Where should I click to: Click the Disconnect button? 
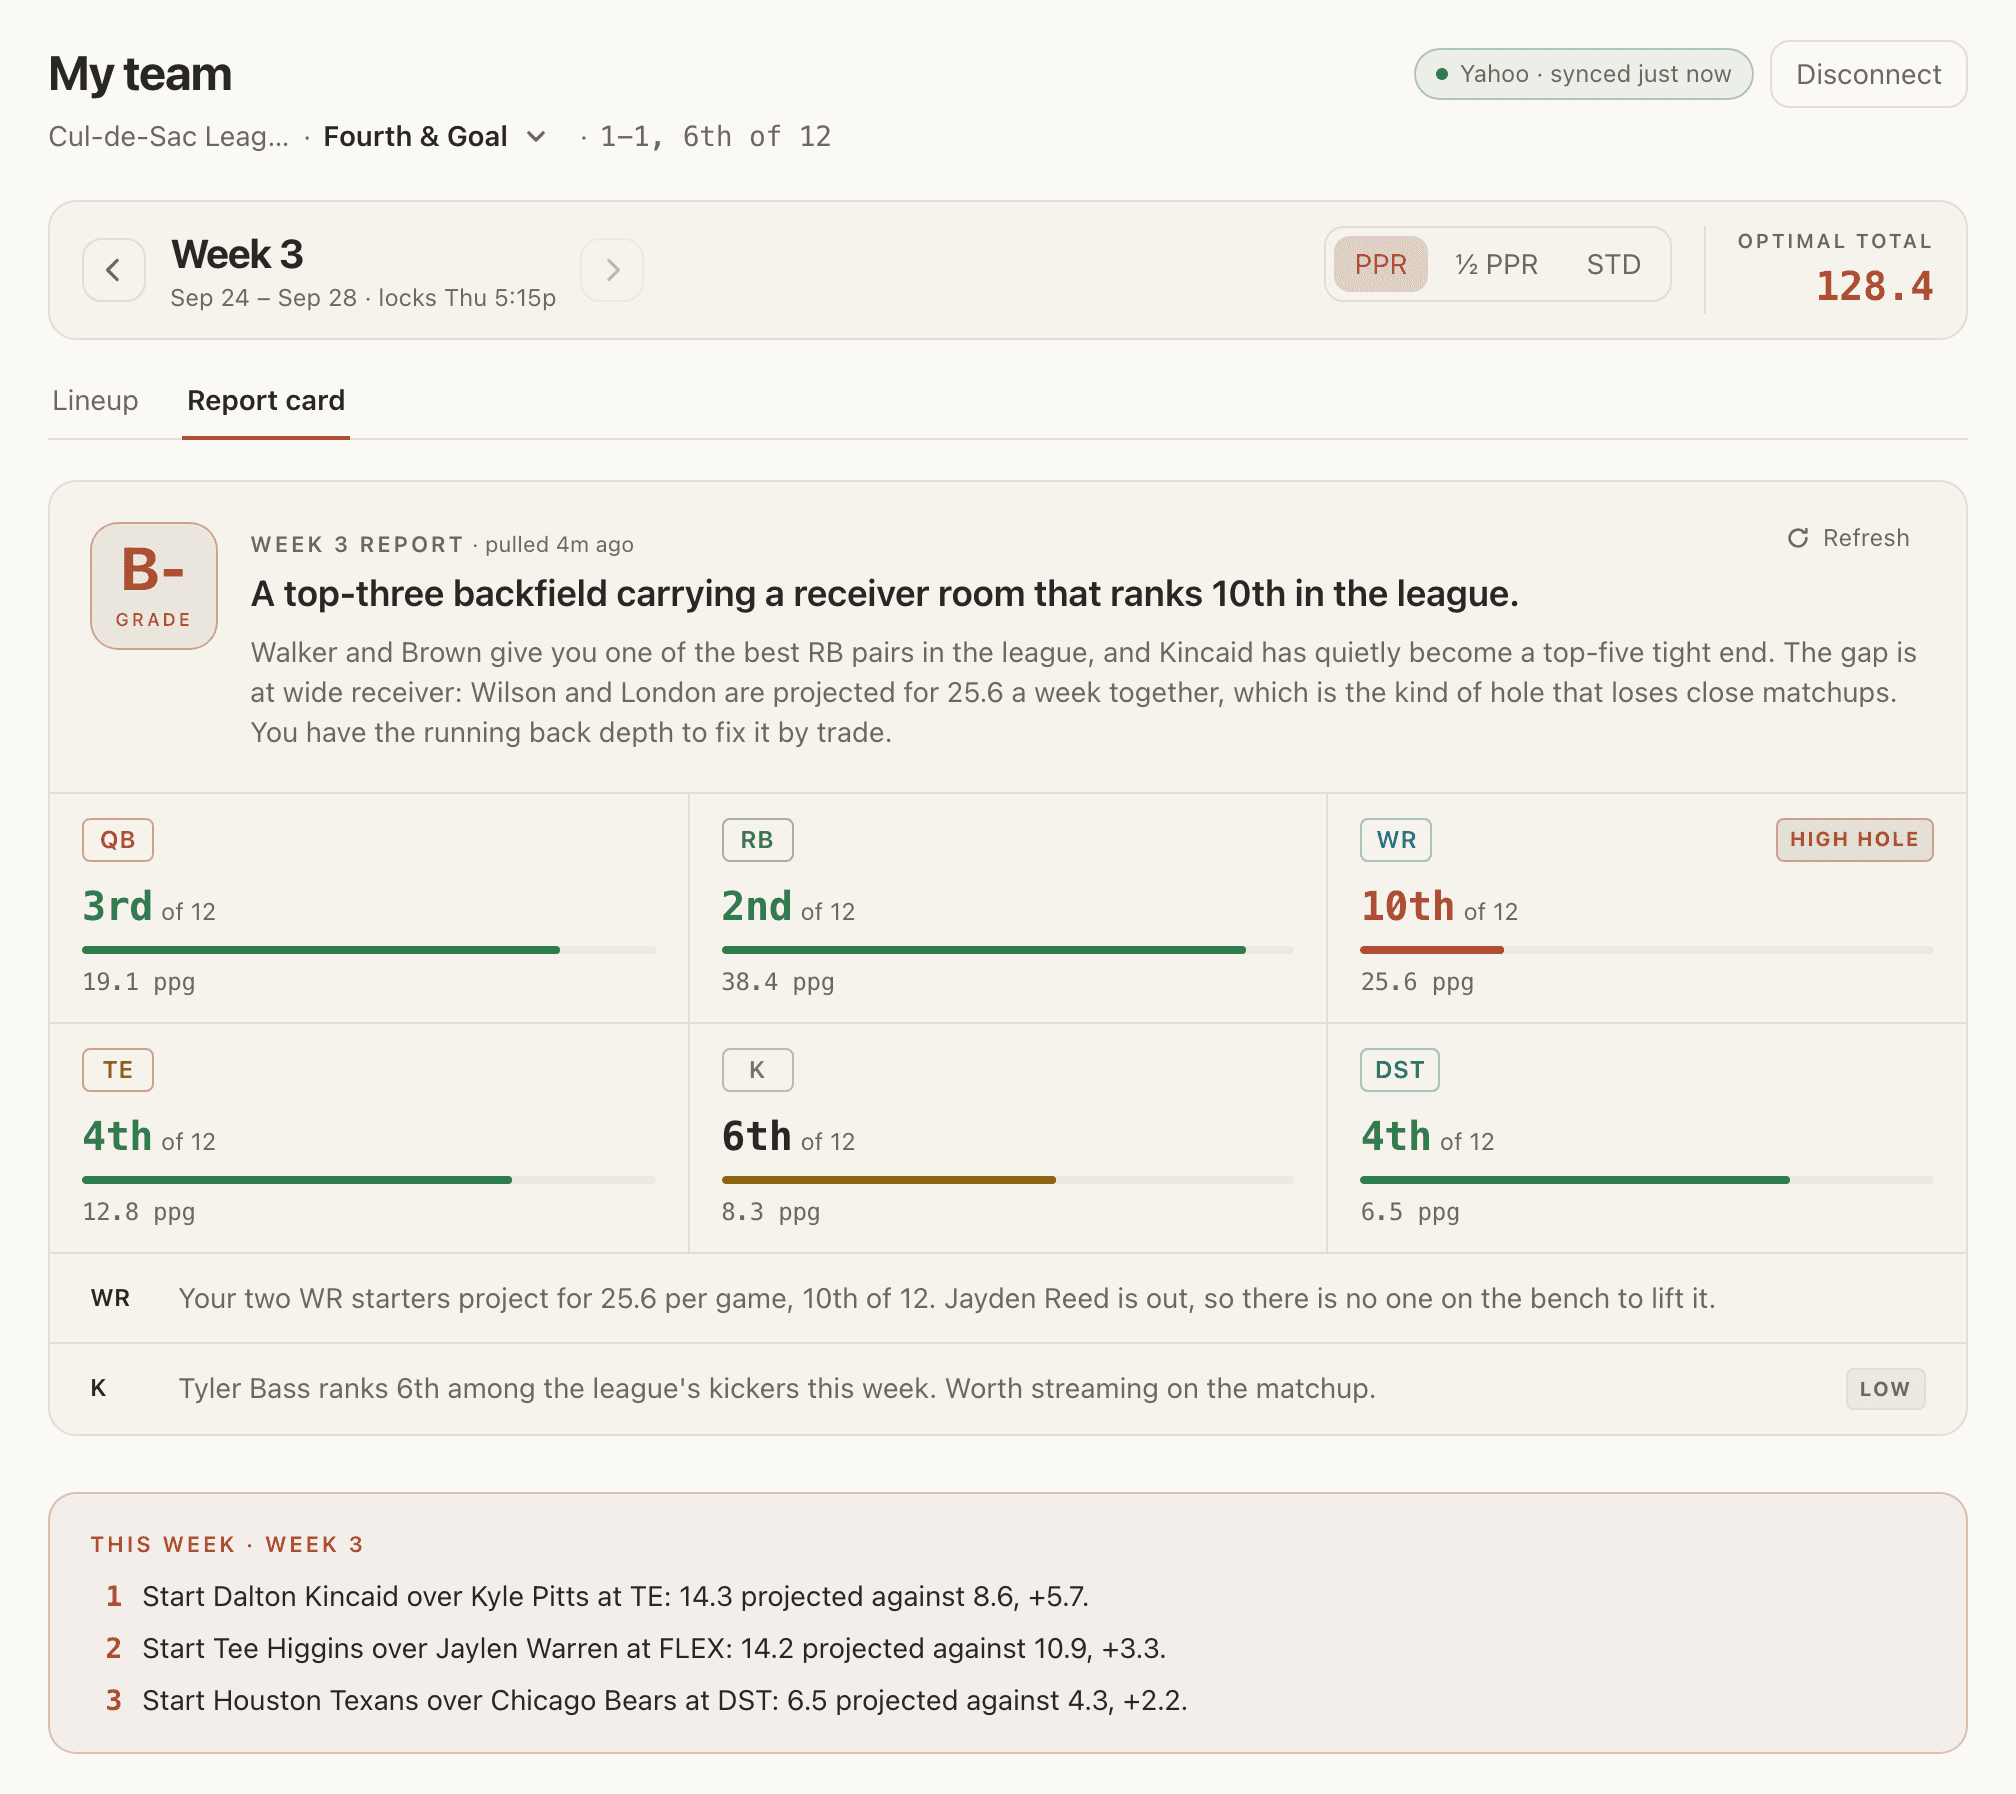click(x=1869, y=74)
